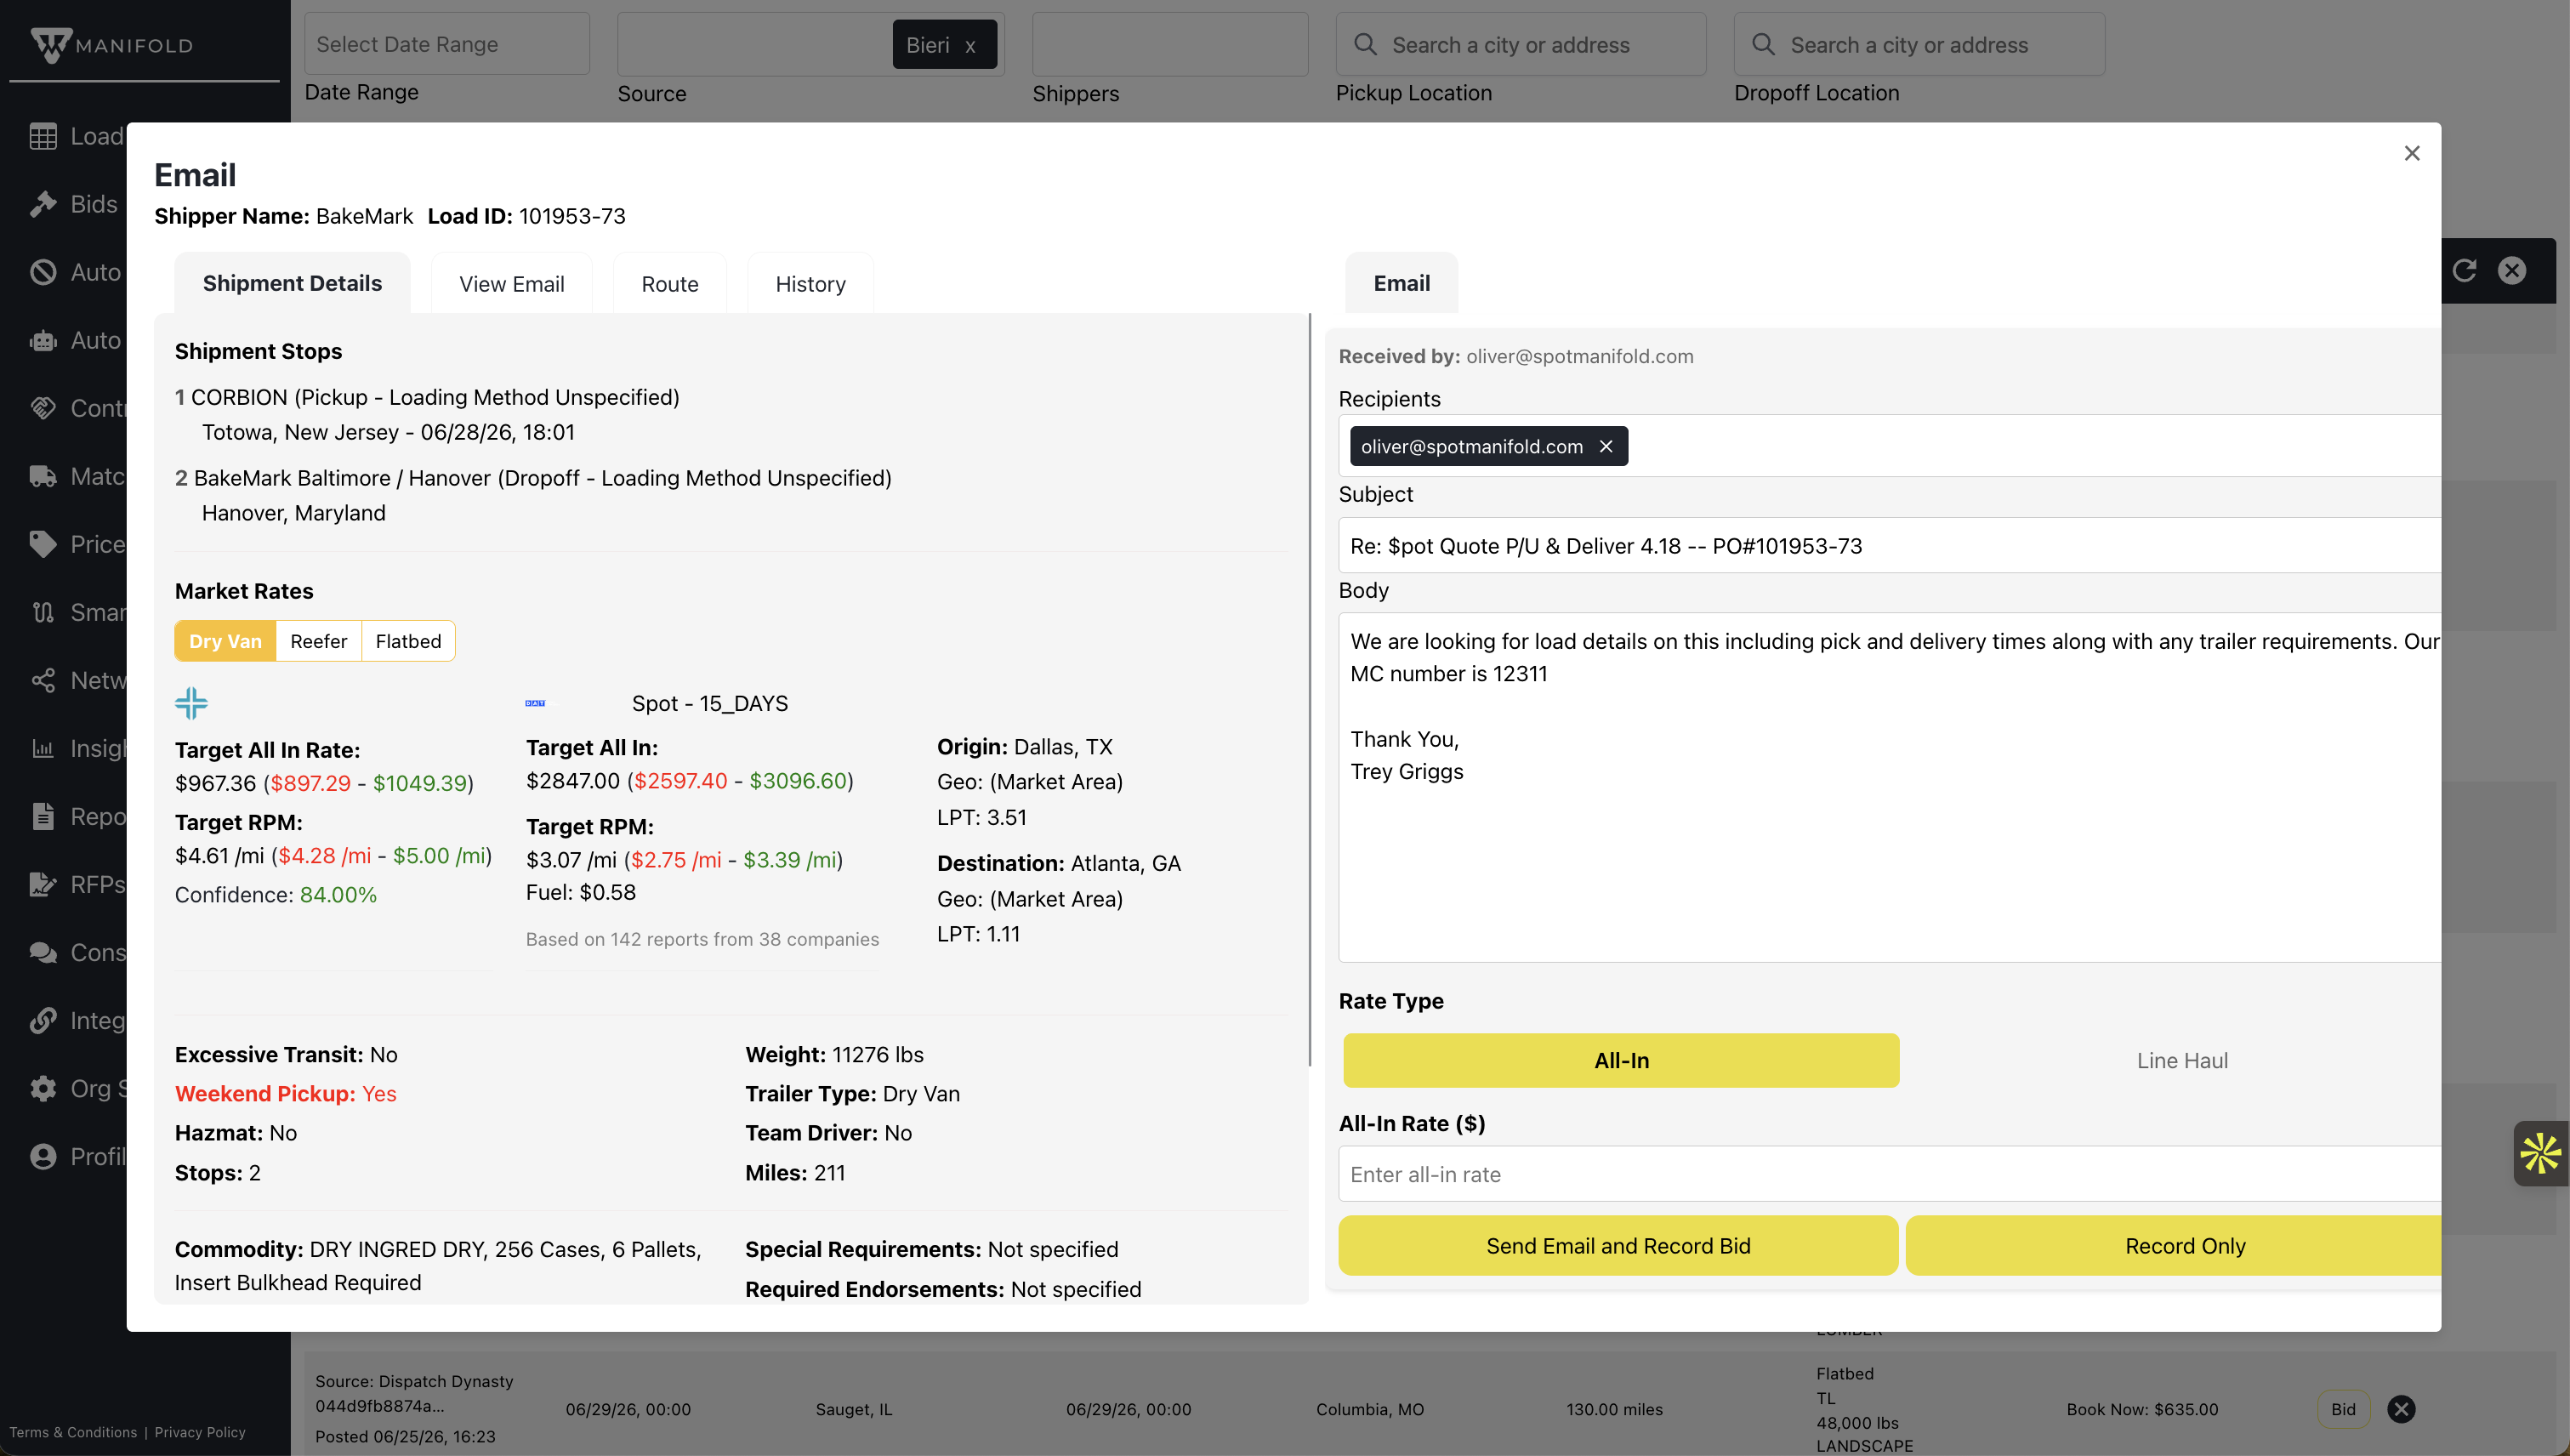Open the Smart routing icon in the sidebar
Viewport: 2570px width, 1456px height.
tap(43, 612)
